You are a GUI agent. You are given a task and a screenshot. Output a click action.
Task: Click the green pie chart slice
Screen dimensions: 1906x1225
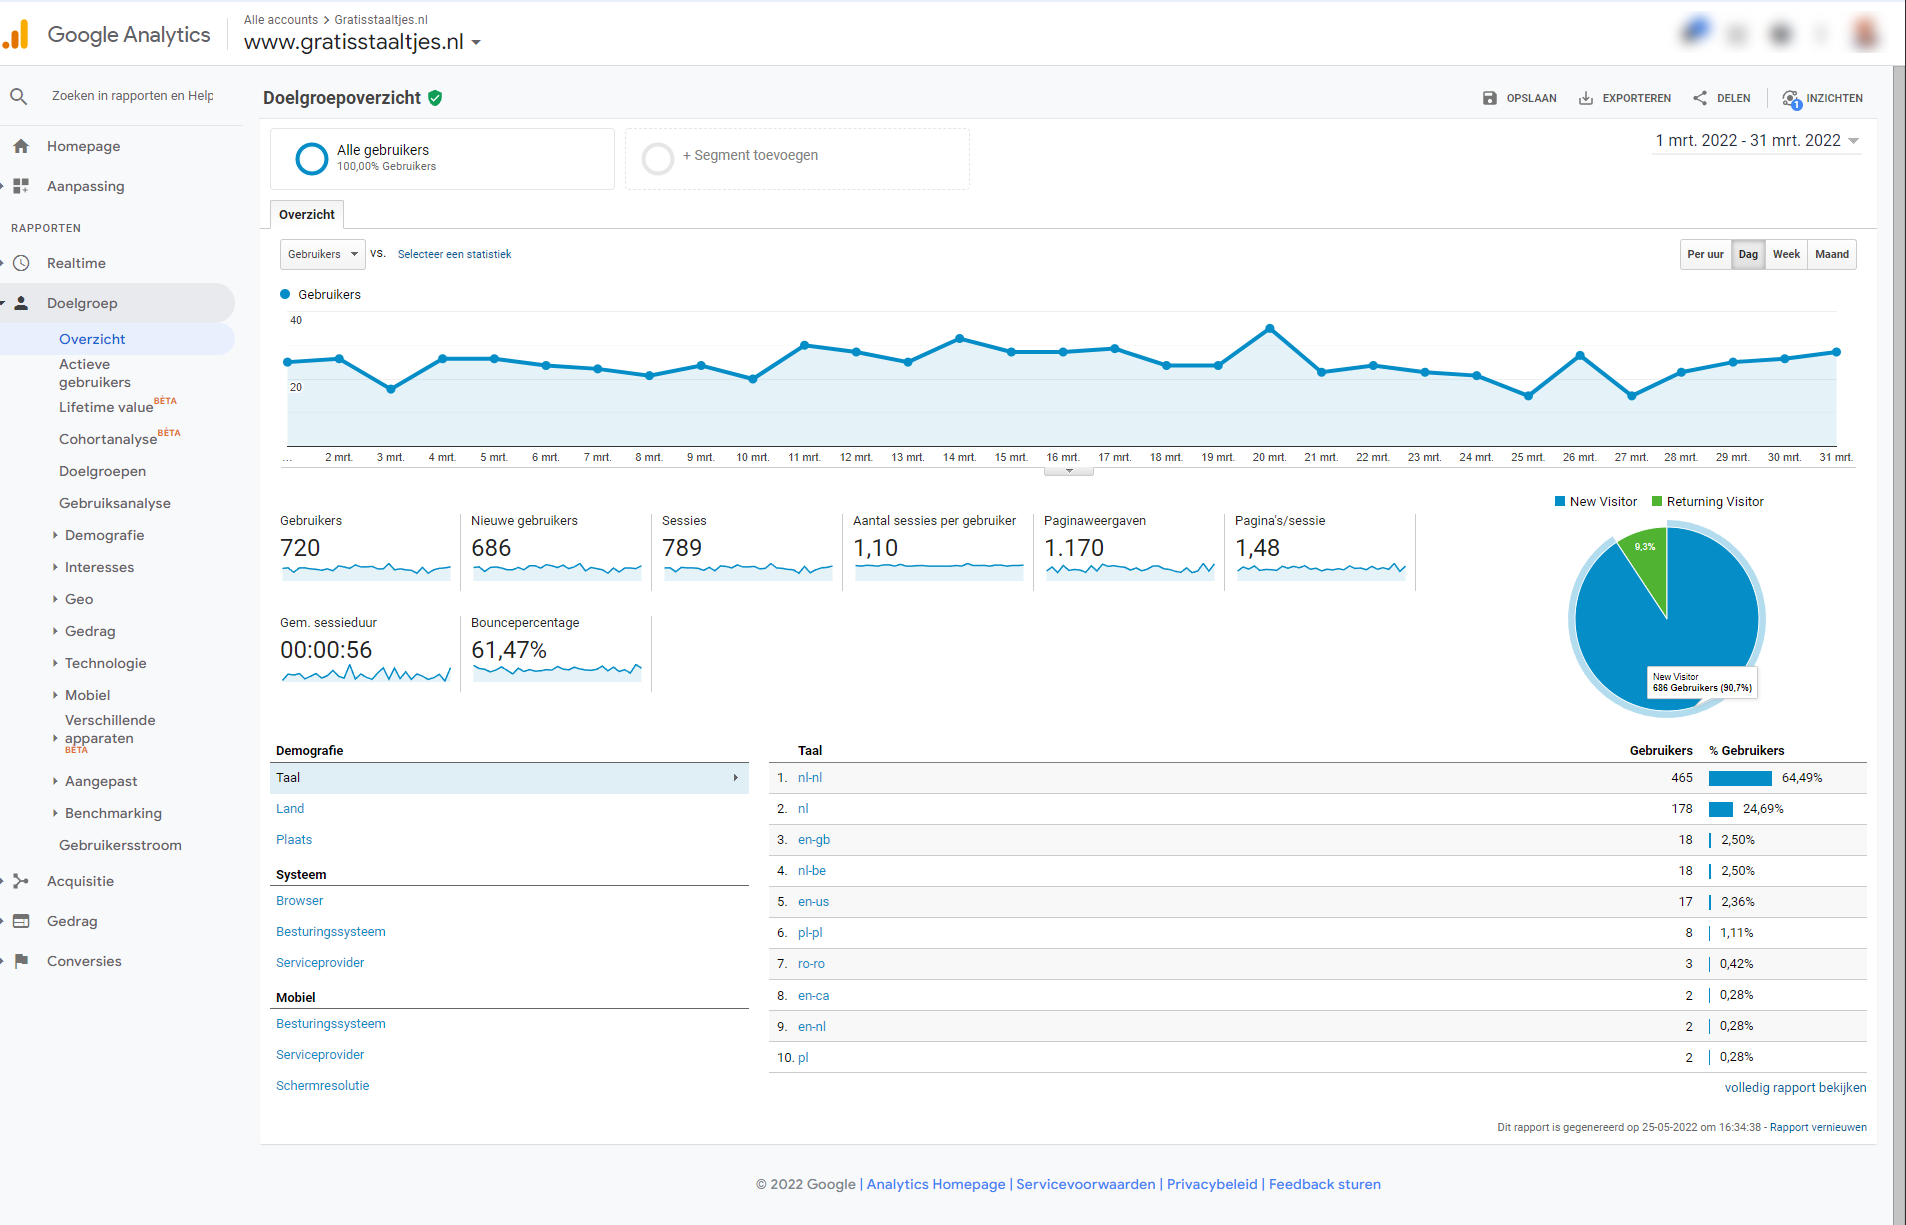click(1648, 565)
